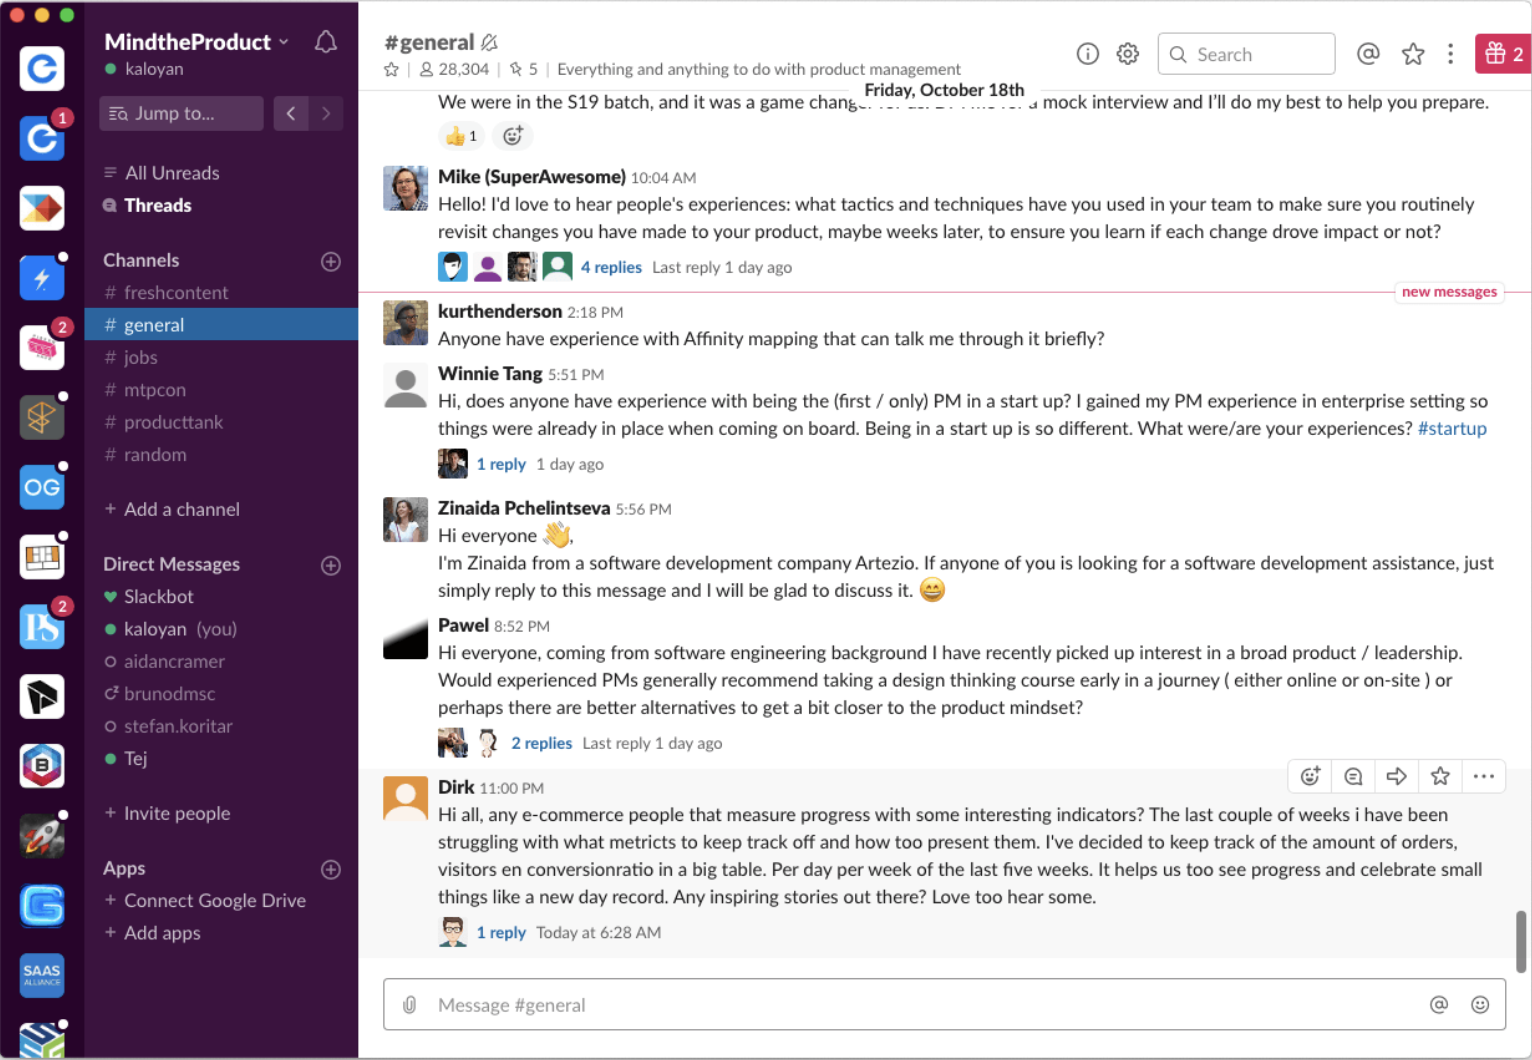Click the messages scrollbar thumb

click(1521, 941)
